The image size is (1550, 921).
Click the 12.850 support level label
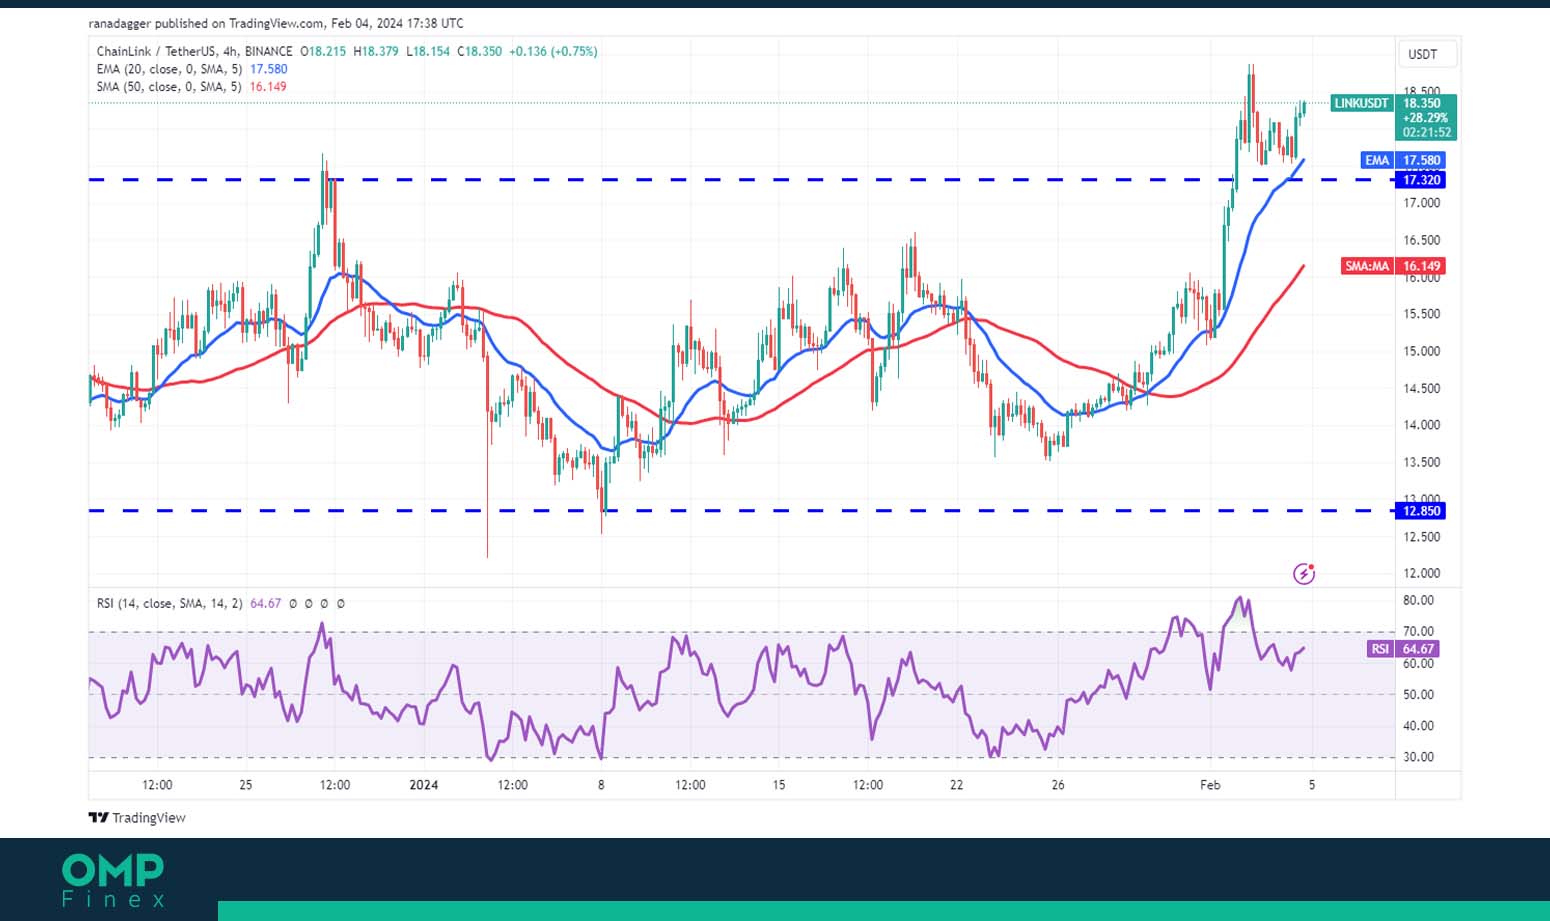click(x=1421, y=511)
